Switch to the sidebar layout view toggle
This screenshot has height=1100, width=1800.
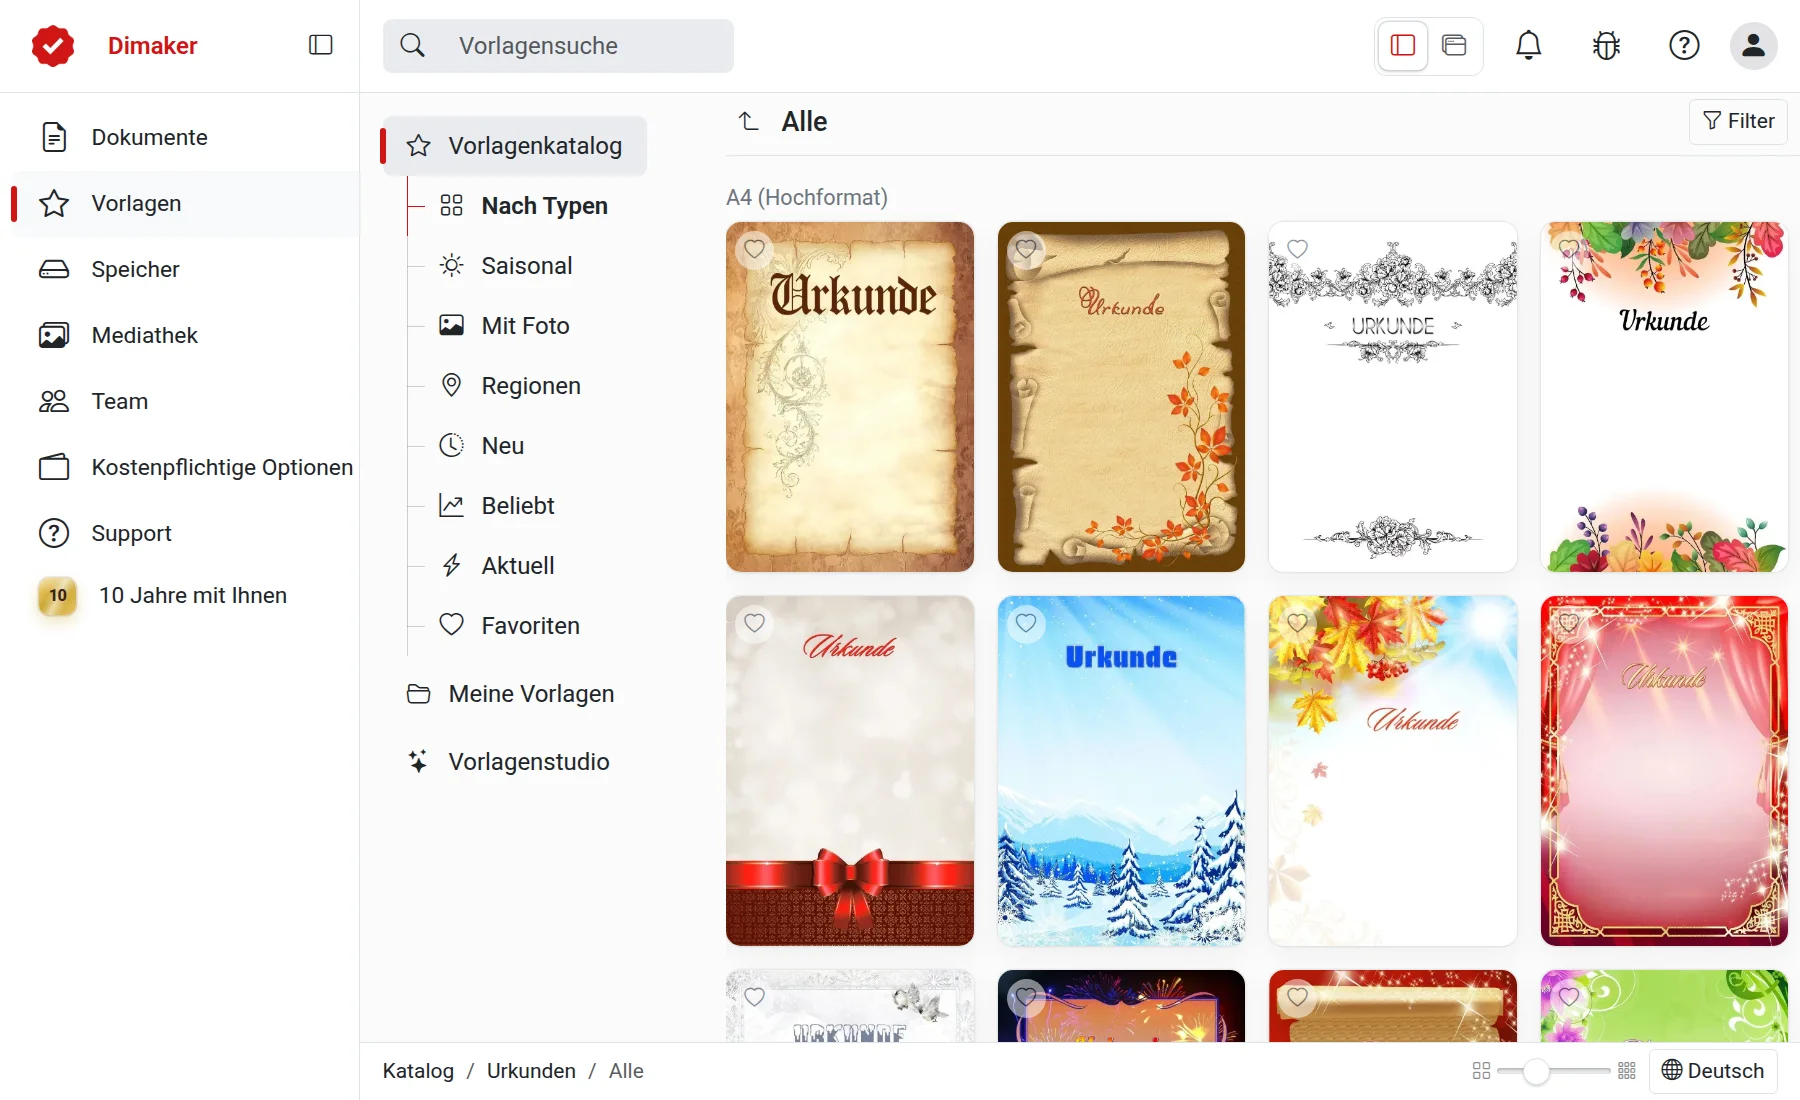pos(1403,45)
